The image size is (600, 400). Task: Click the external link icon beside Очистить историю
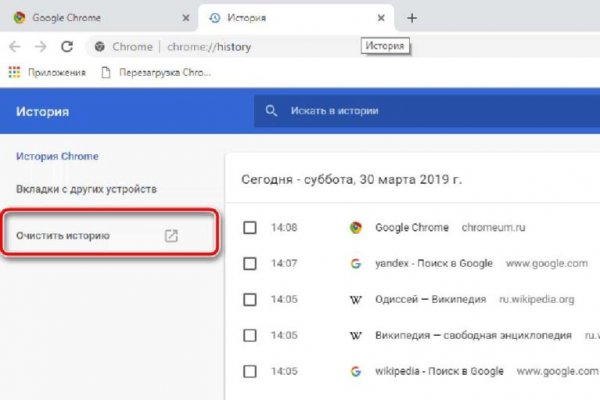coord(171,236)
